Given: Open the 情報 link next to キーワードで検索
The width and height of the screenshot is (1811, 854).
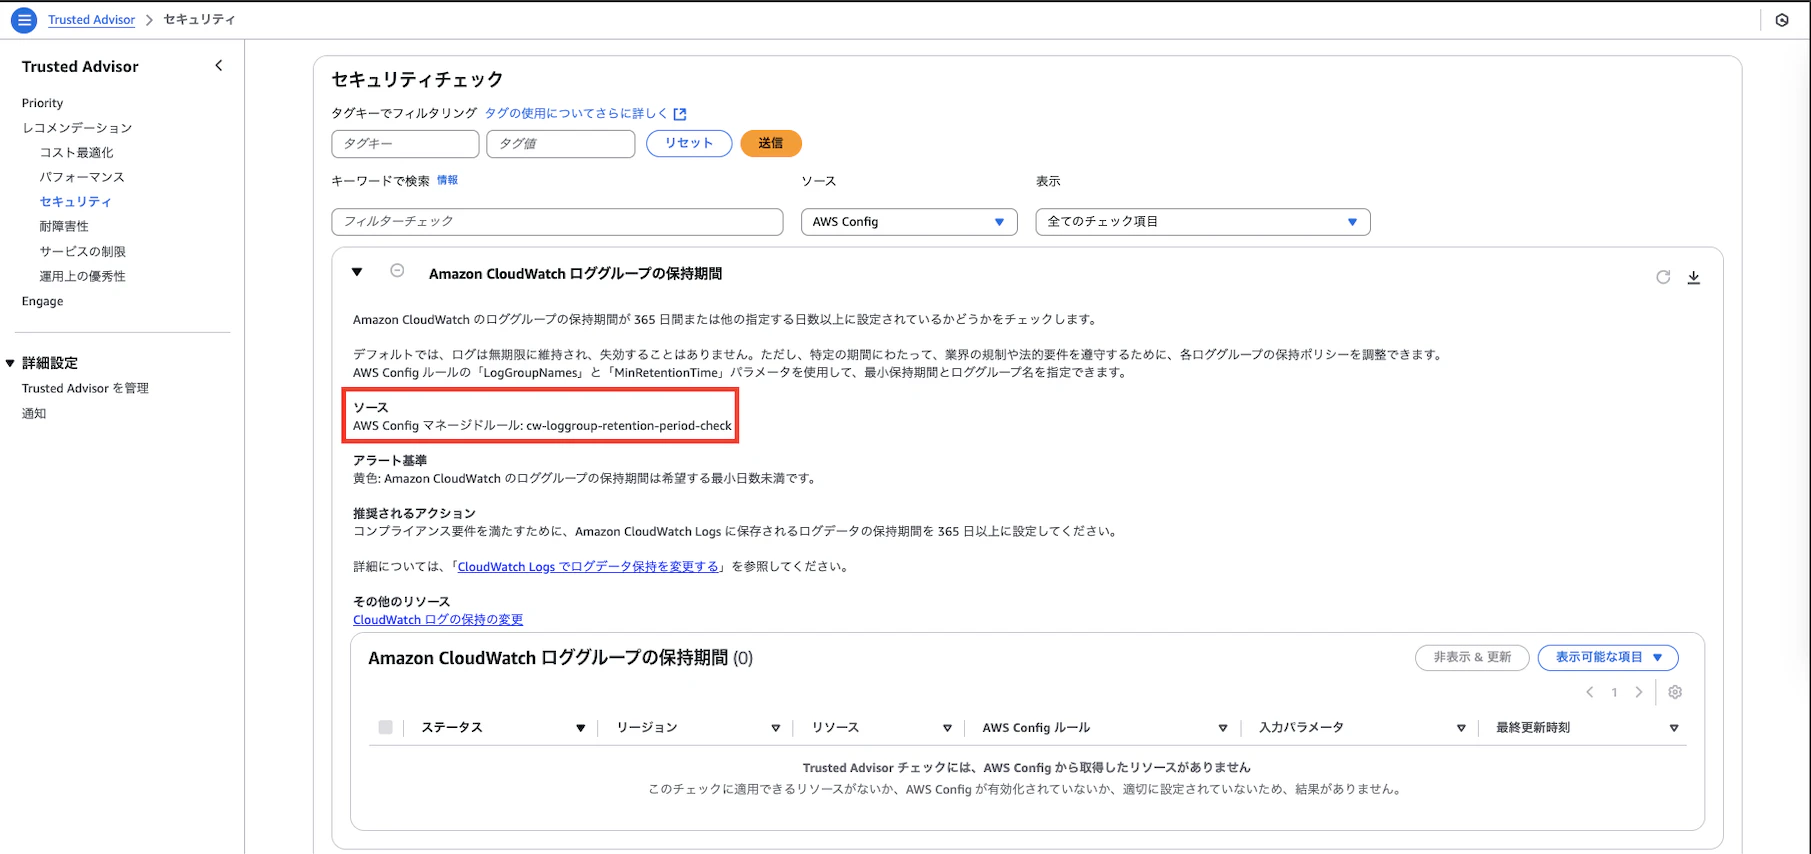Looking at the screenshot, I should coord(447,180).
